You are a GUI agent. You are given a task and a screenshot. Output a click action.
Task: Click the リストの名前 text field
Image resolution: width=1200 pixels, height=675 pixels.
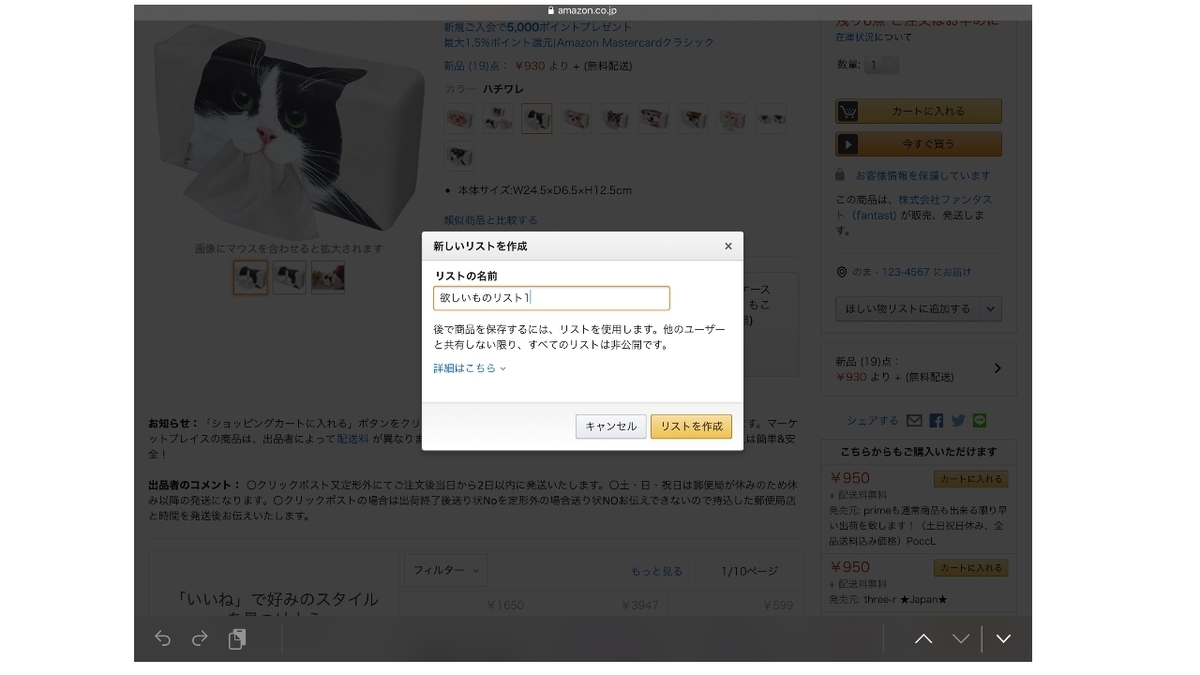coord(551,298)
